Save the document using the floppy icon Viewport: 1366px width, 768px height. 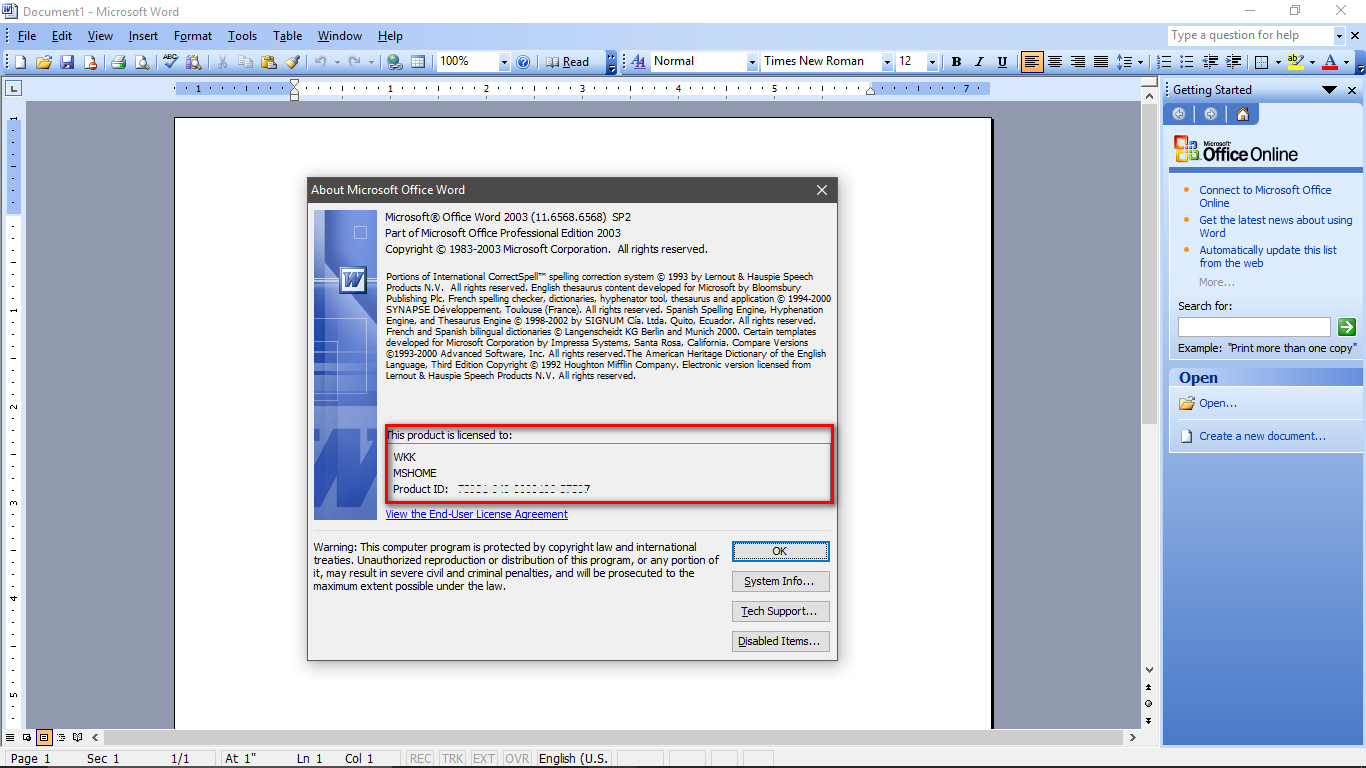[67, 62]
